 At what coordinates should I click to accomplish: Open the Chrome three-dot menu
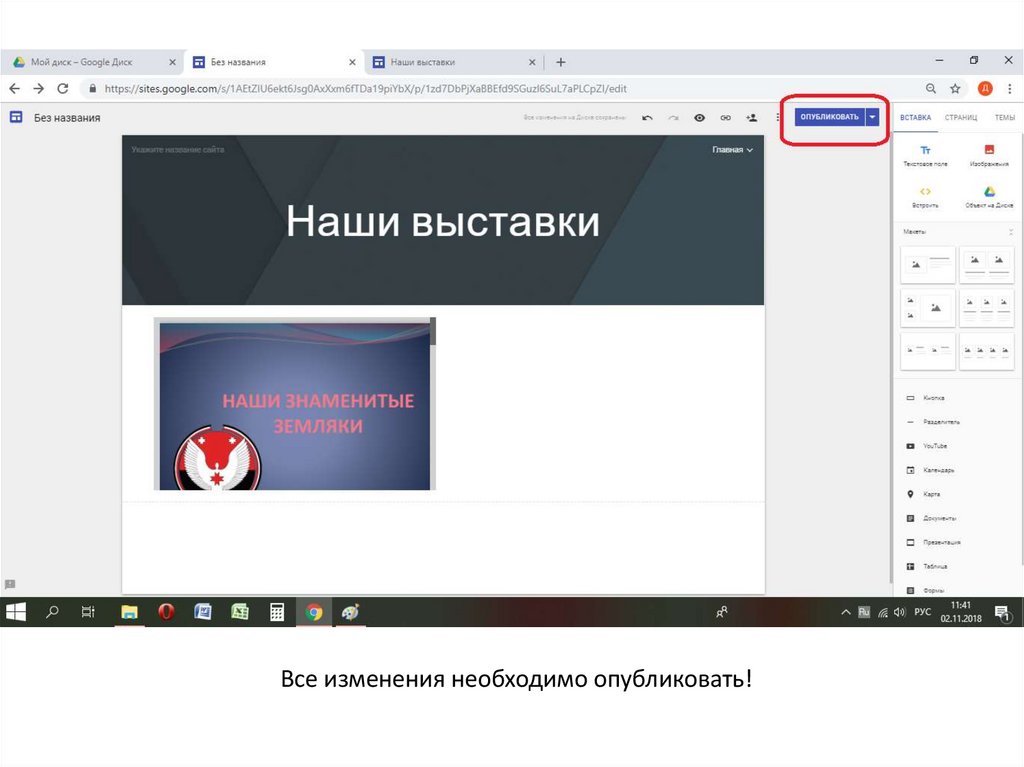[x=1010, y=88]
